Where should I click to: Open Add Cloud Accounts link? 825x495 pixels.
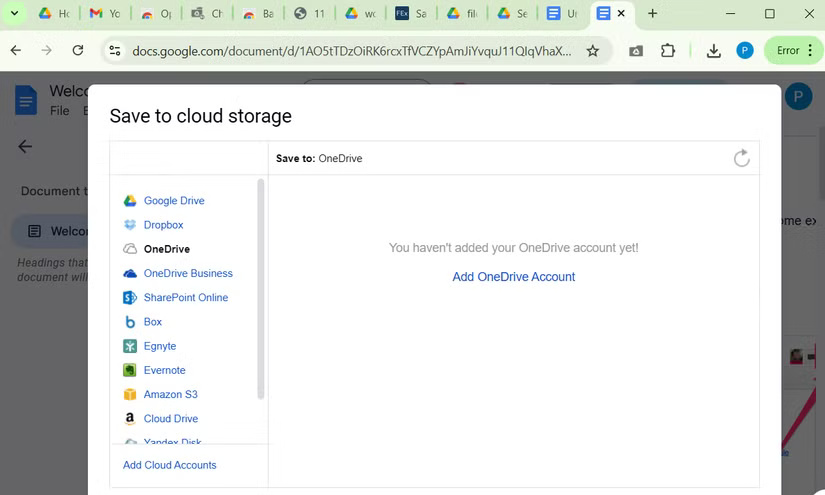point(169,465)
